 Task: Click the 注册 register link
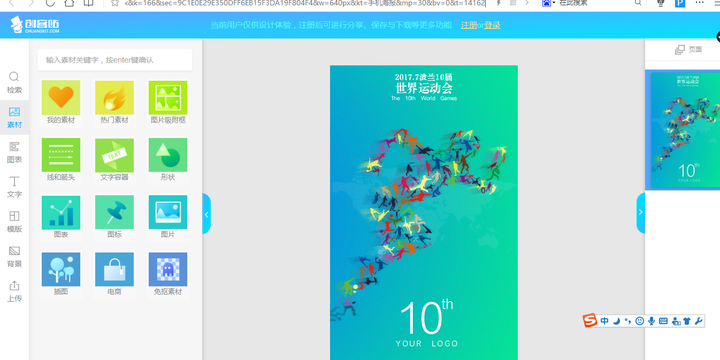(469, 25)
